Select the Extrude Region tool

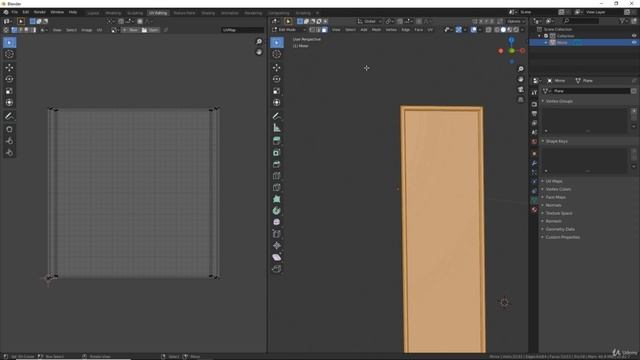click(x=277, y=141)
